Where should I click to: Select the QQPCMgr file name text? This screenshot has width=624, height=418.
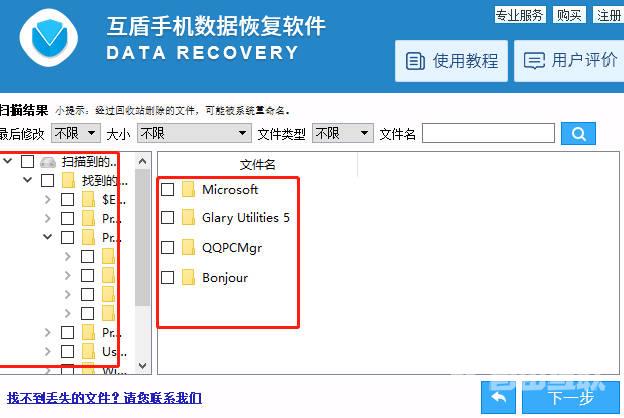232,248
